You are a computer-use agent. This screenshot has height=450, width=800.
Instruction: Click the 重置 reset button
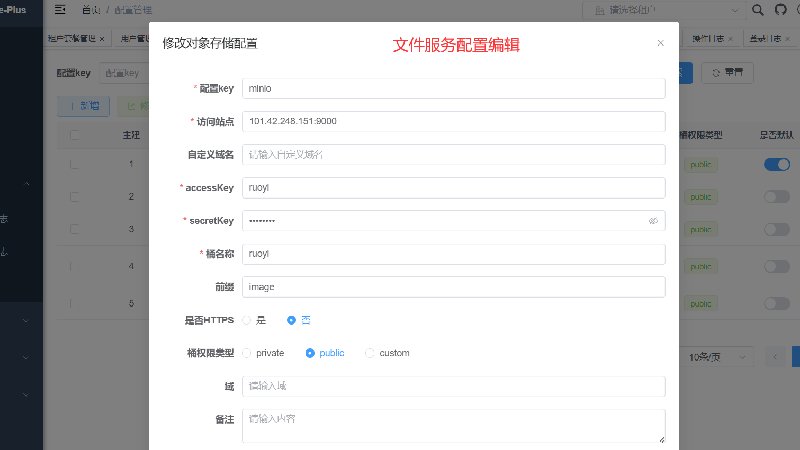(727, 72)
